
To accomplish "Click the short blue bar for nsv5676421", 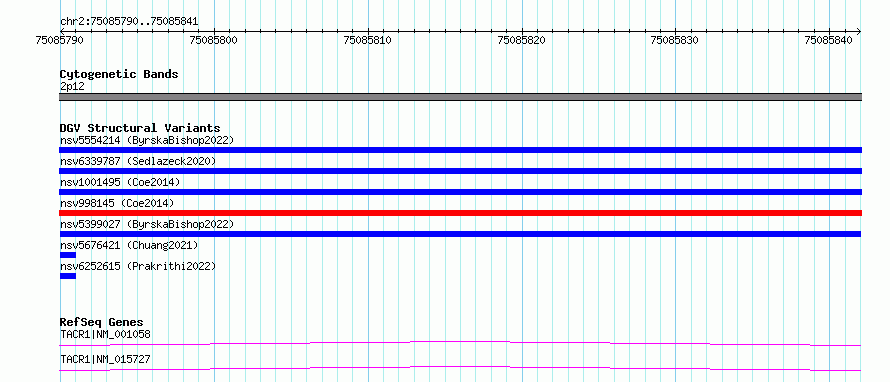I will (68, 255).
